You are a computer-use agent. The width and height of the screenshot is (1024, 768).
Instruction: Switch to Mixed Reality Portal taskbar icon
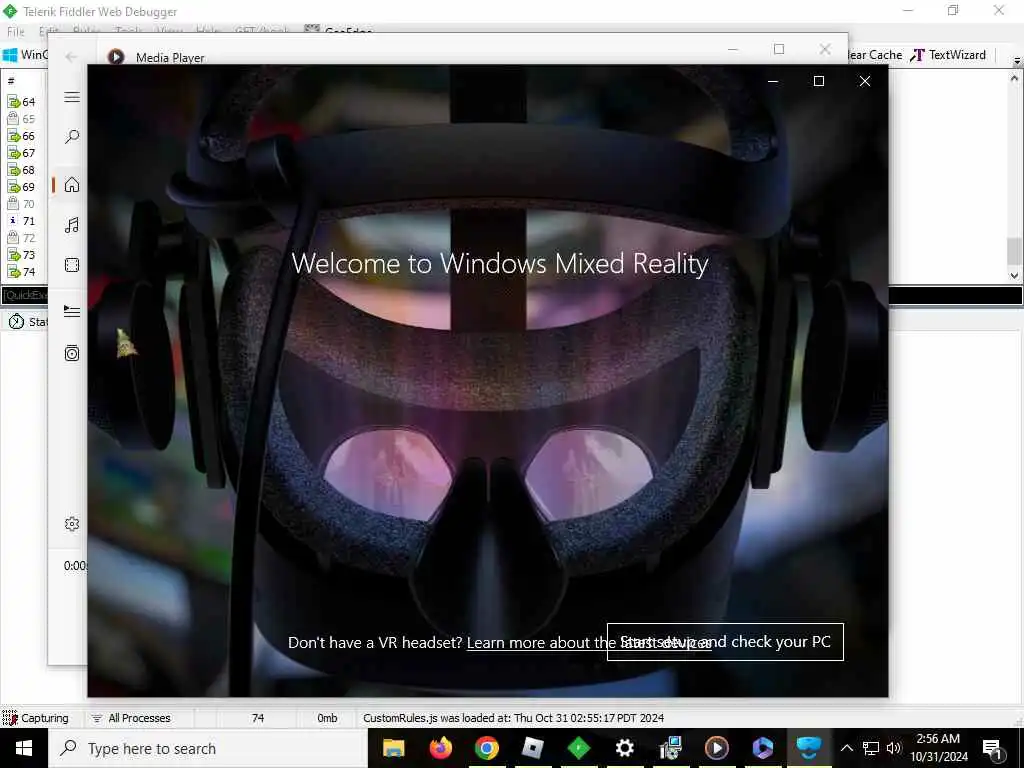808,748
